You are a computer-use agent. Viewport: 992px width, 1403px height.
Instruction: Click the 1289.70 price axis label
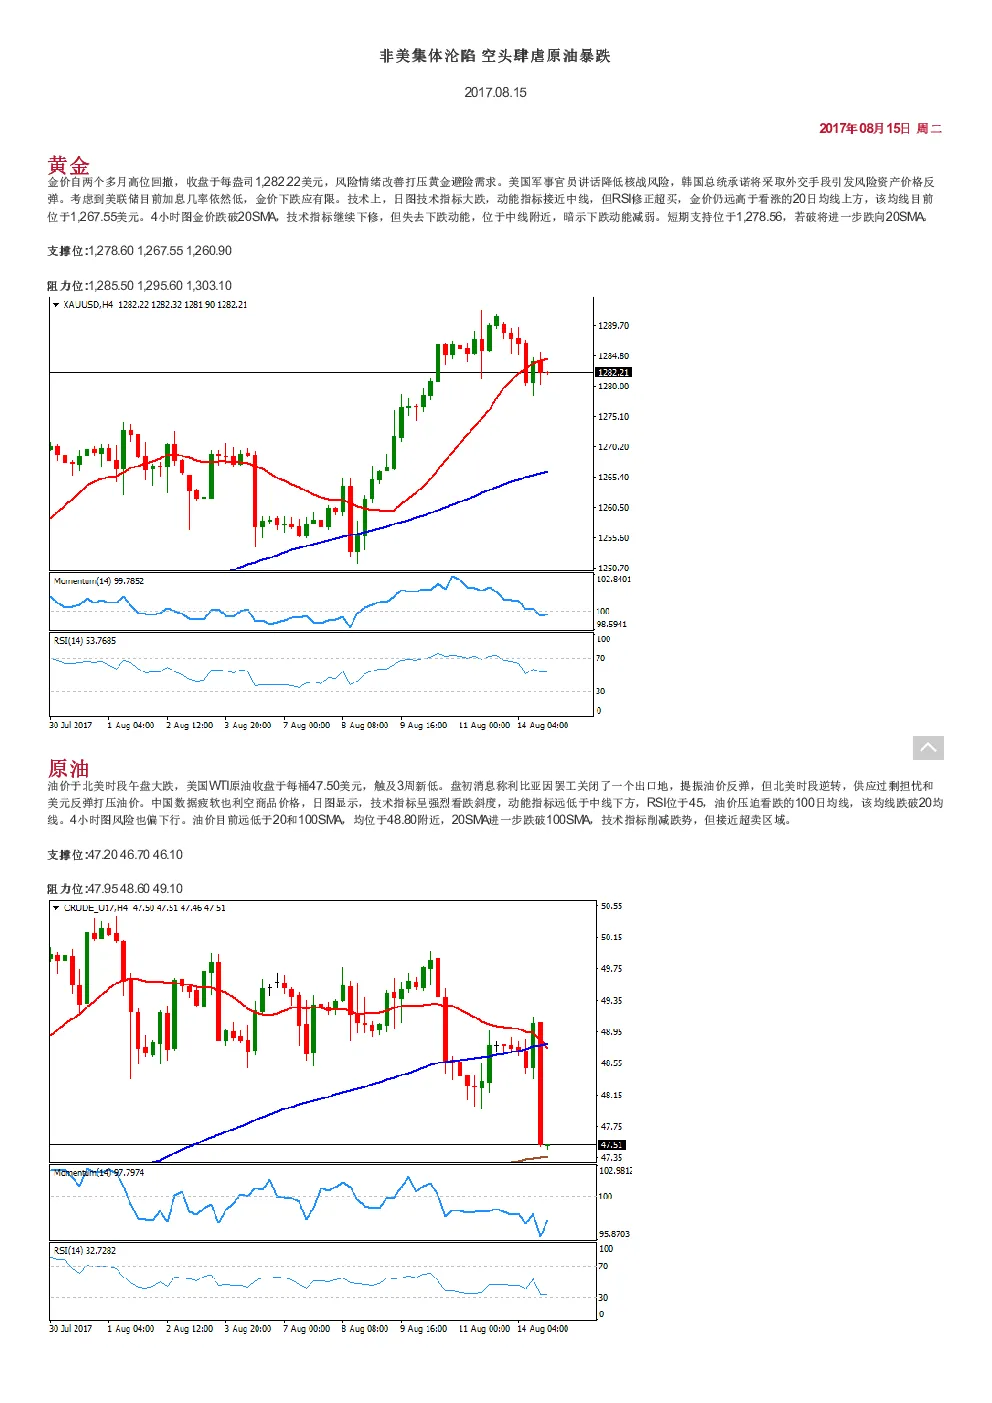tap(614, 326)
